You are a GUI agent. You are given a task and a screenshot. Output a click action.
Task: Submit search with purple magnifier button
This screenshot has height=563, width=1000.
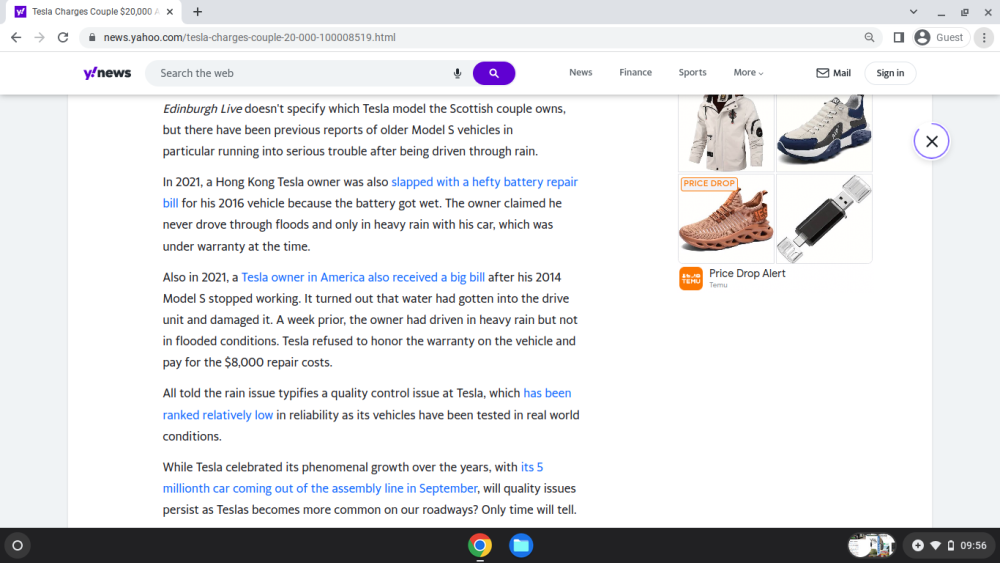(494, 73)
